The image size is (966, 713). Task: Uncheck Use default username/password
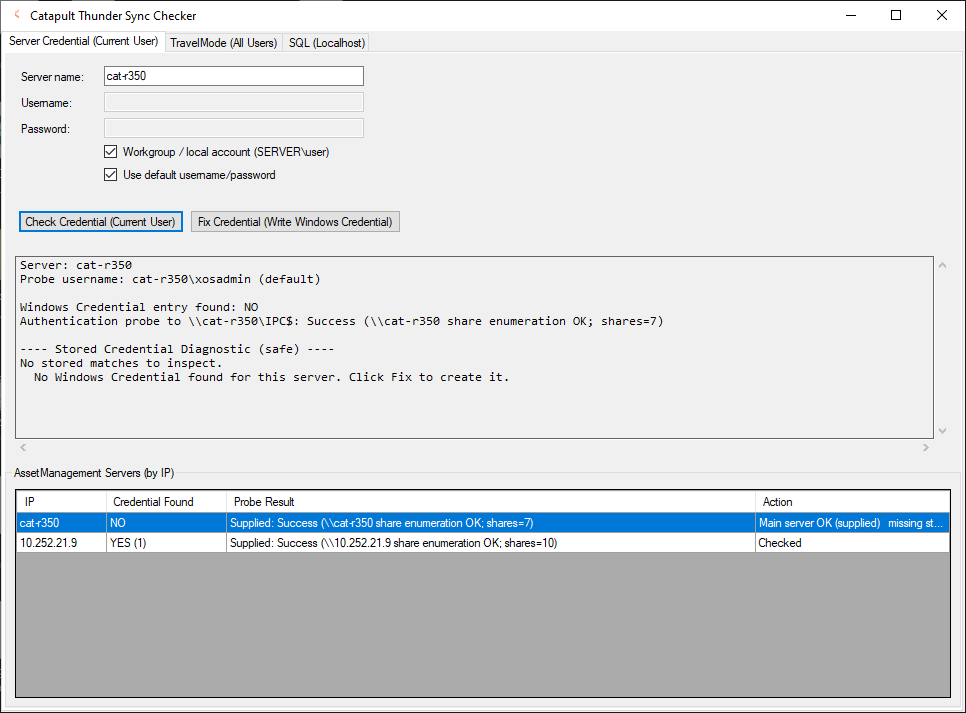[110, 175]
